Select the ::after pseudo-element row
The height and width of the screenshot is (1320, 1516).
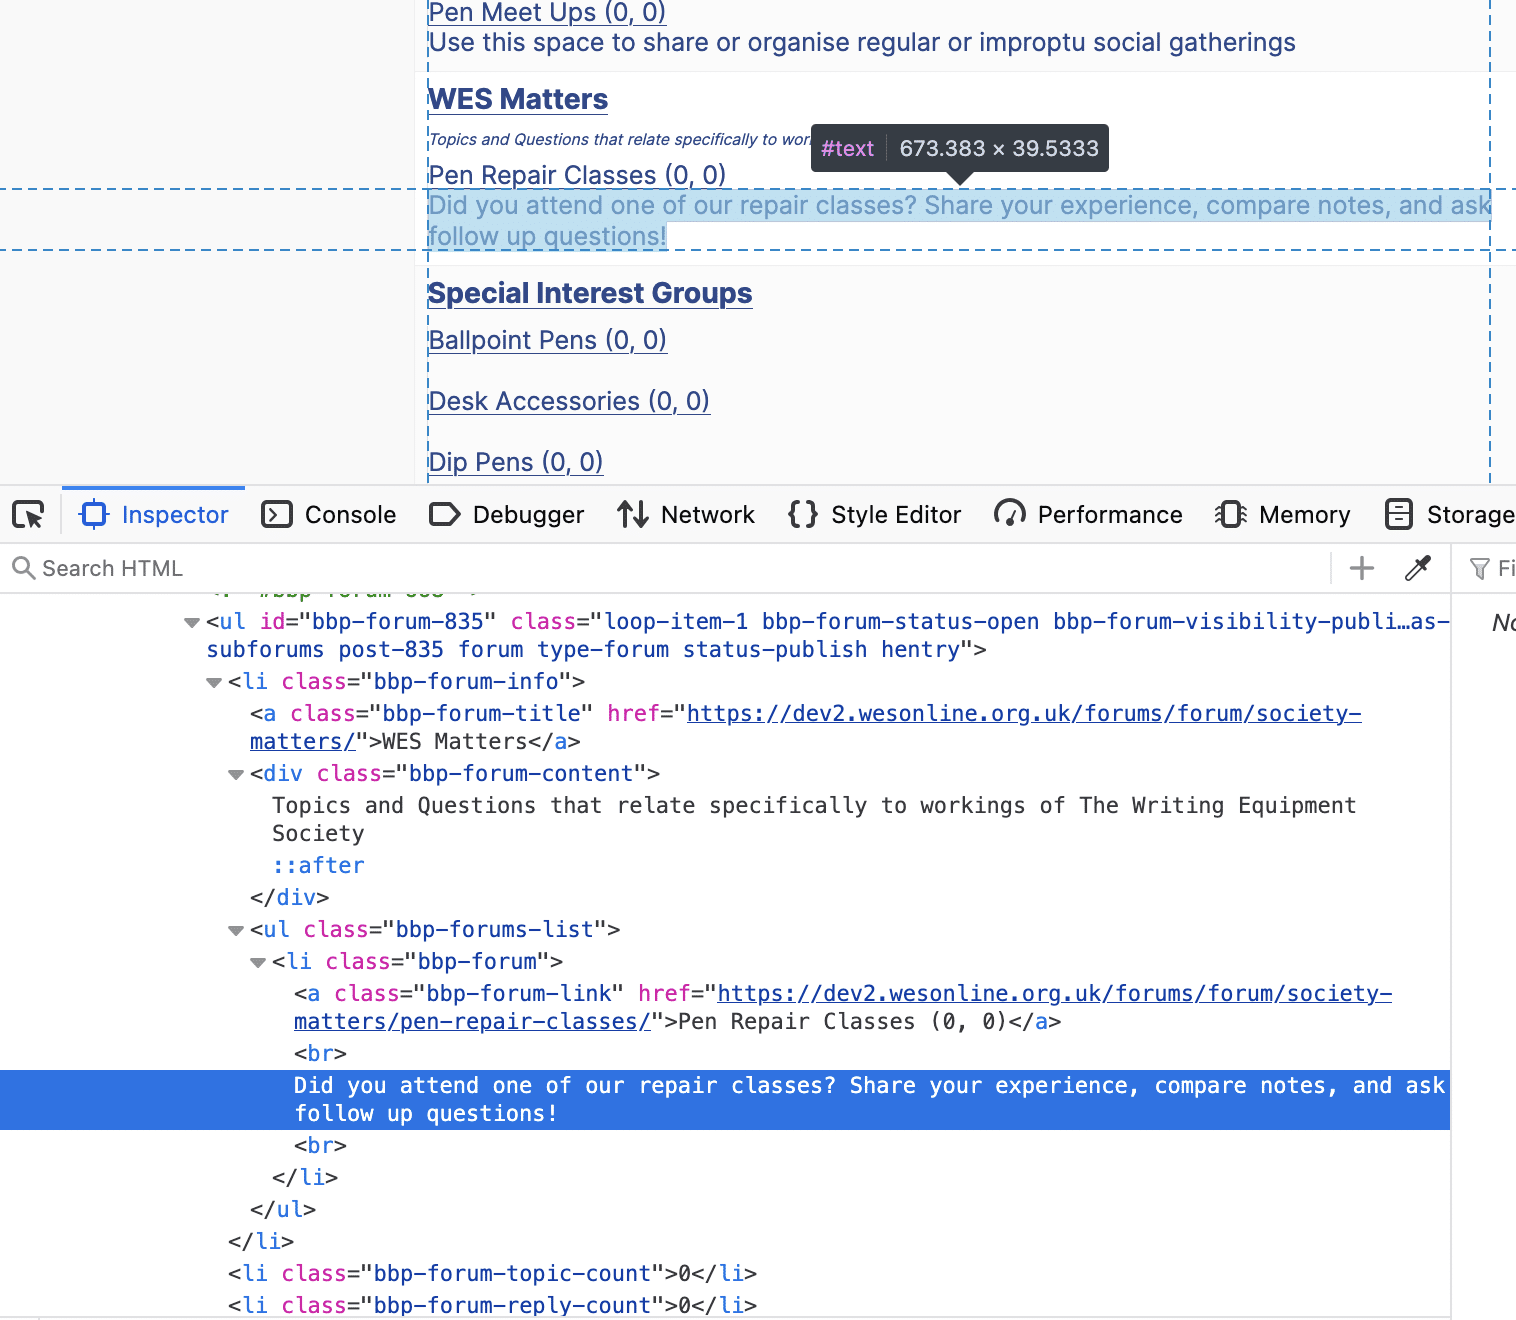point(318,865)
